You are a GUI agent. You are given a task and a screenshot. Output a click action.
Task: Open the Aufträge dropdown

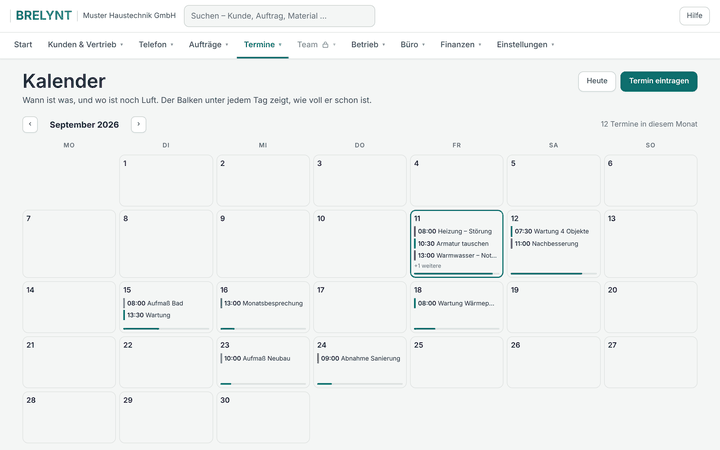click(x=208, y=45)
